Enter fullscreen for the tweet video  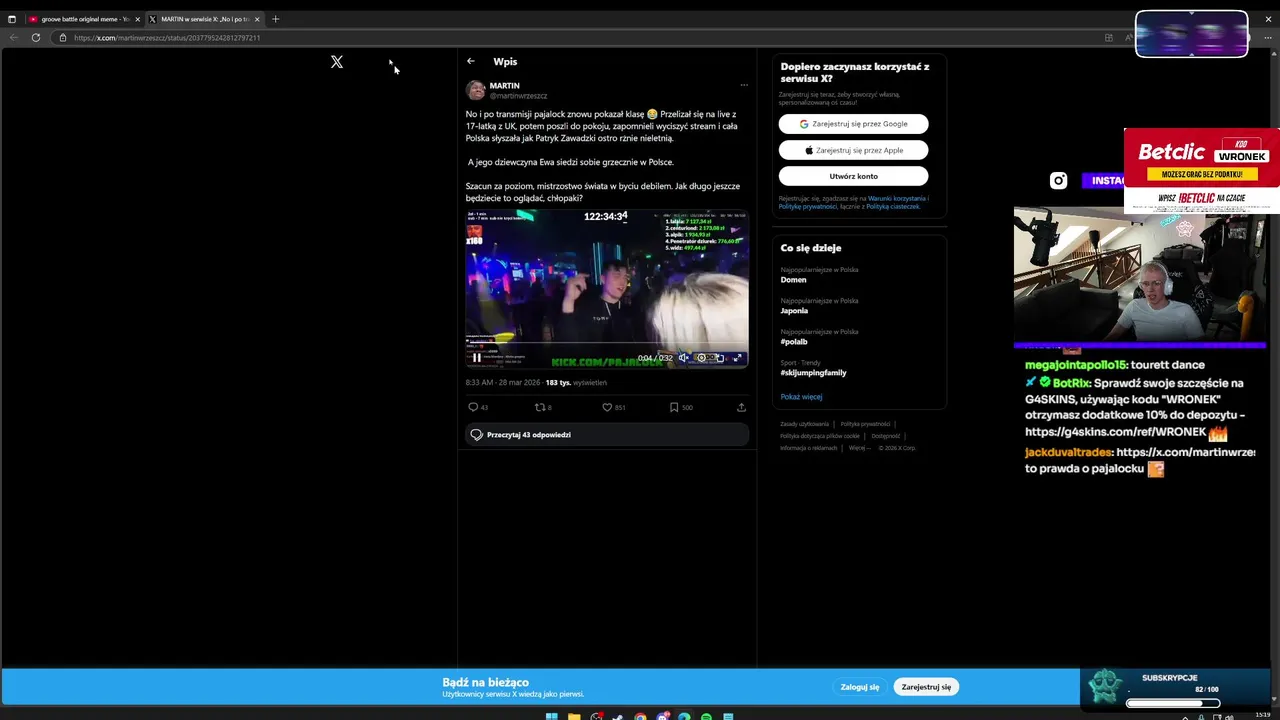(x=737, y=357)
